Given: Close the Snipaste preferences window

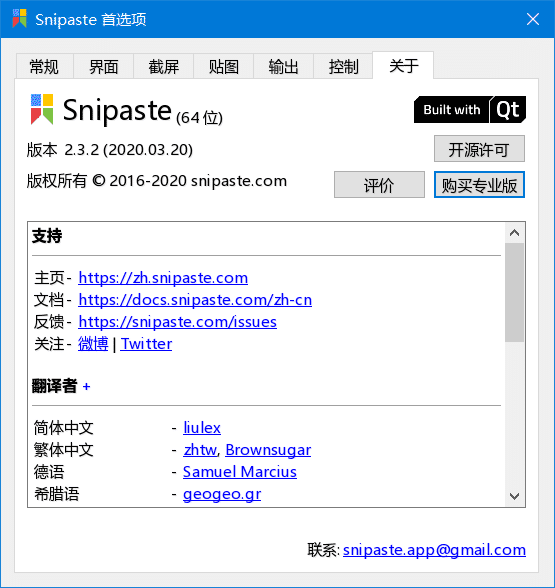Looking at the screenshot, I should 532,19.
